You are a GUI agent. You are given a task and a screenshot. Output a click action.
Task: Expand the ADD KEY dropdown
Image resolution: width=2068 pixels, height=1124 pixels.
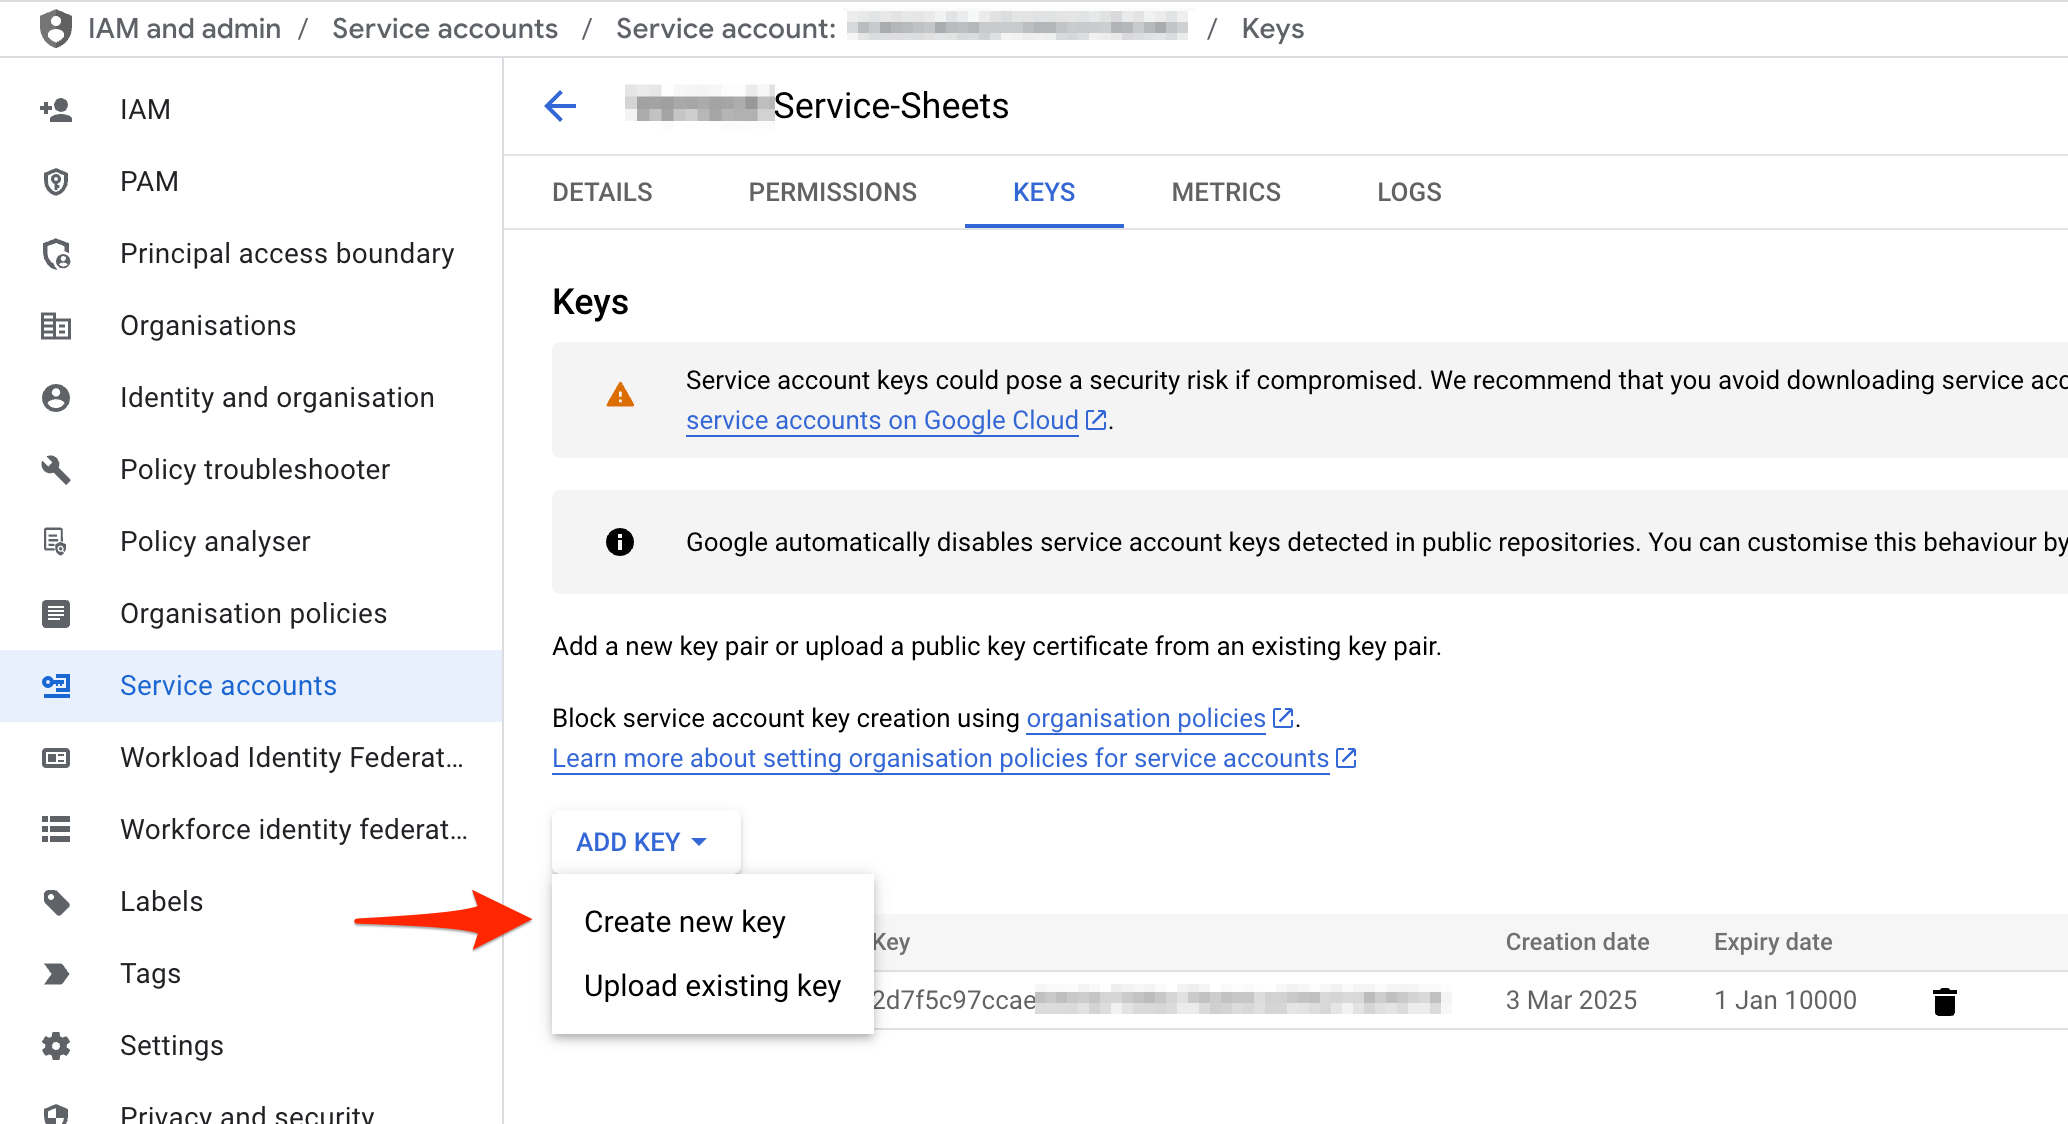(x=645, y=842)
